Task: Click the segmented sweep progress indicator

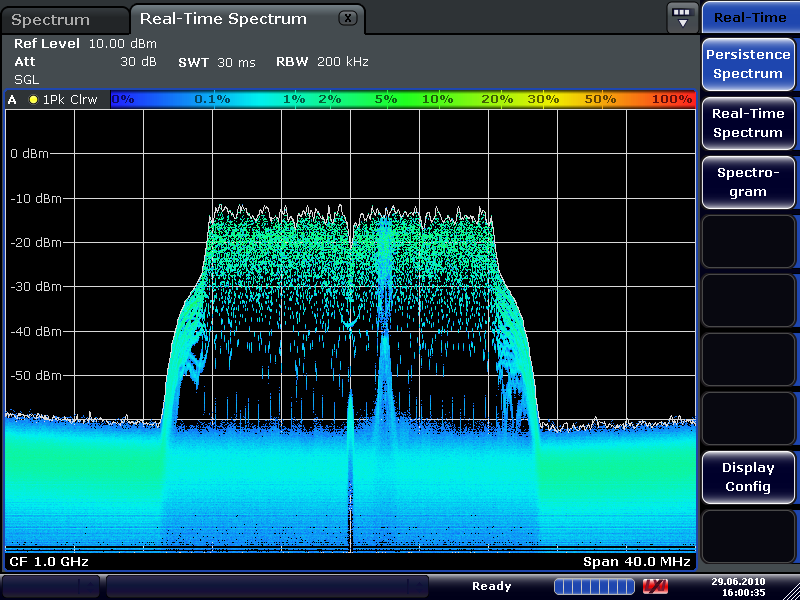Action: [593, 586]
